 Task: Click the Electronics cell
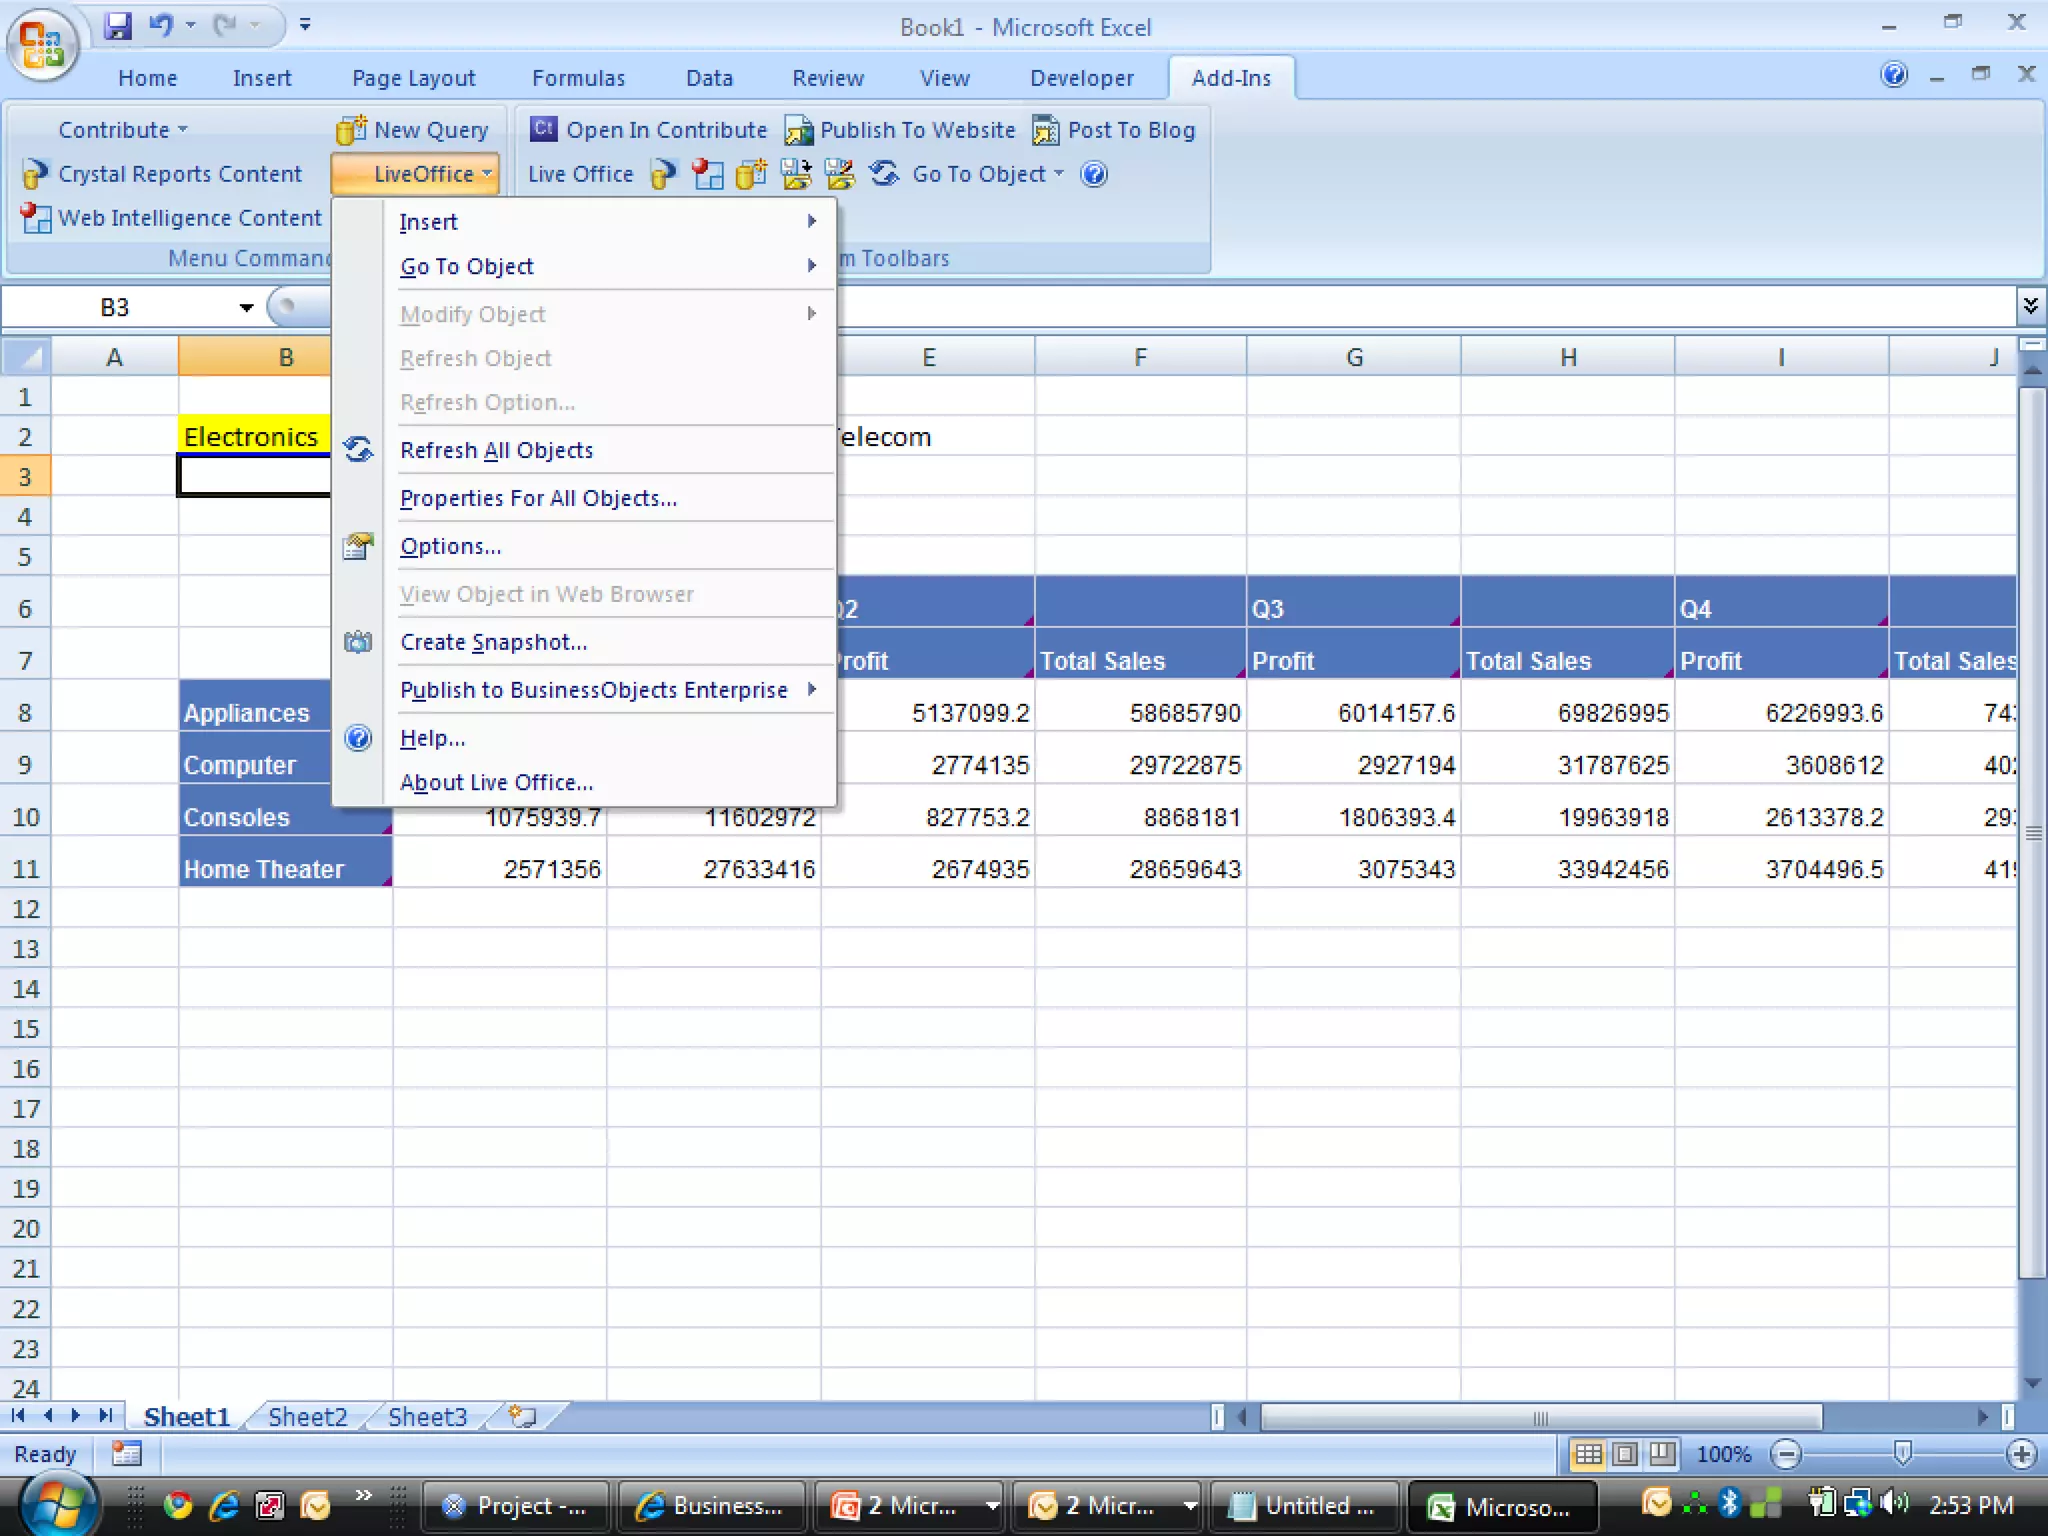pos(254,436)
